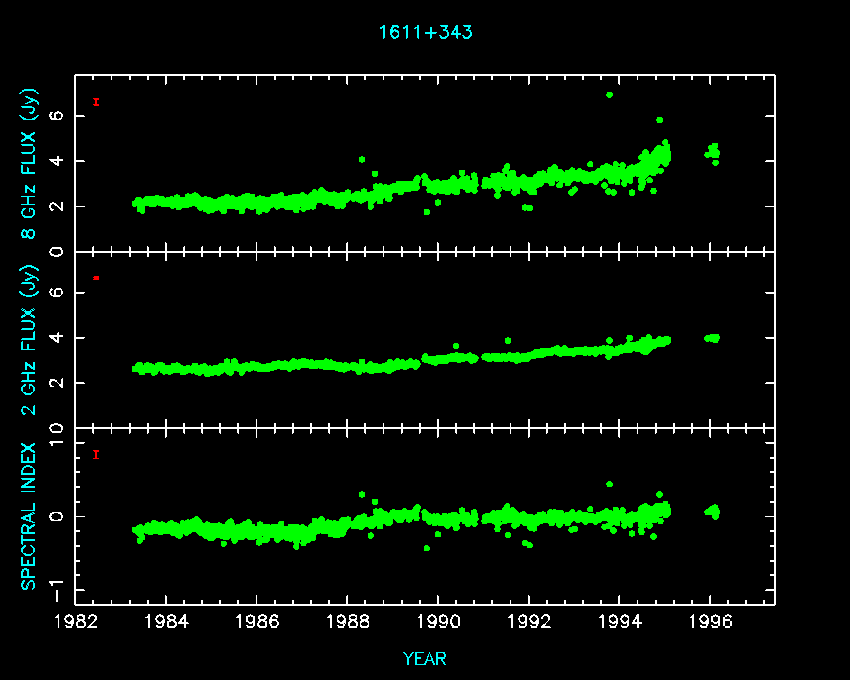Click the plot title 1611+343

coord(425,32)
